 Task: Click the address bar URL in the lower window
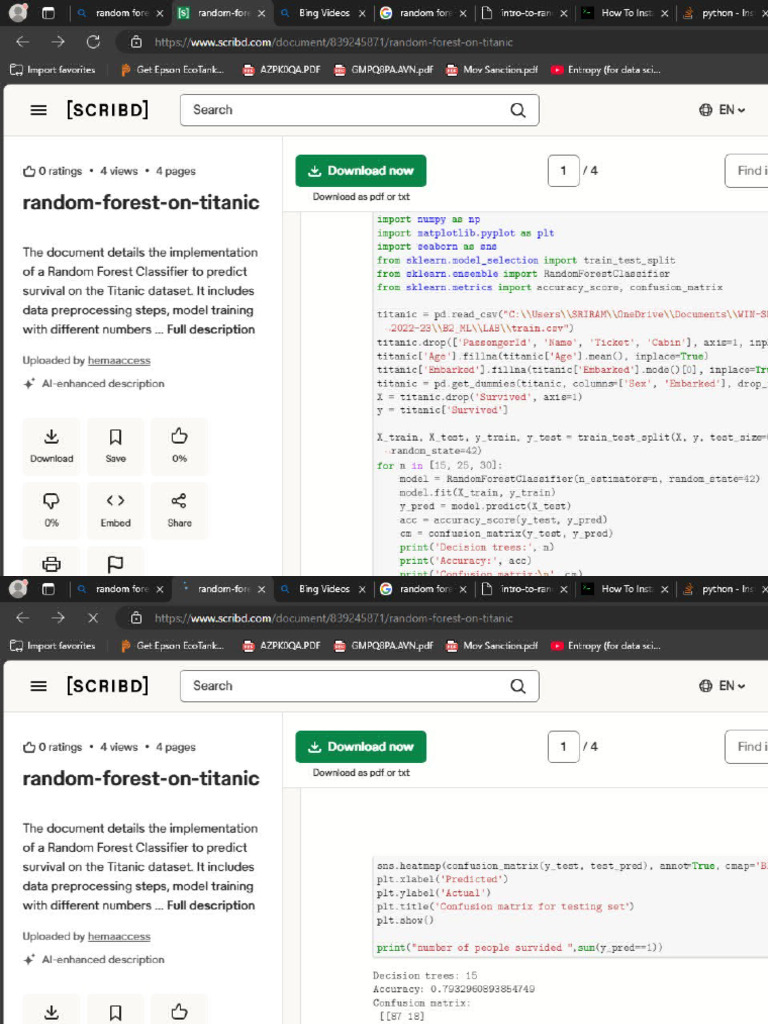[334, 618]
